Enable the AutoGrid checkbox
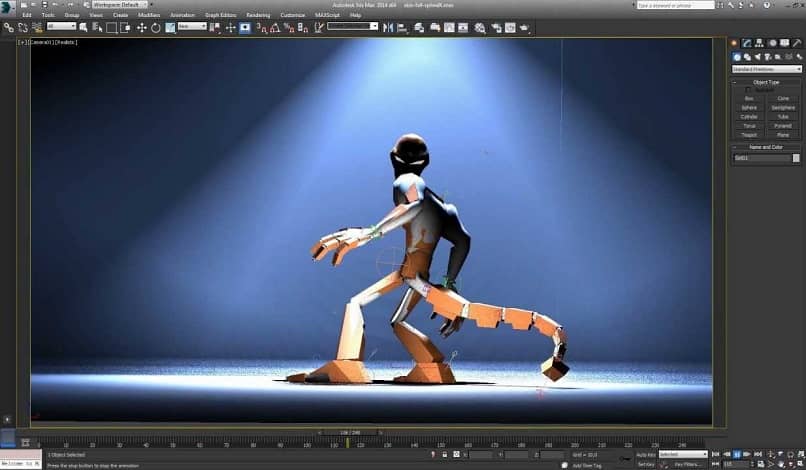The image size is (806, 470). 749,89
